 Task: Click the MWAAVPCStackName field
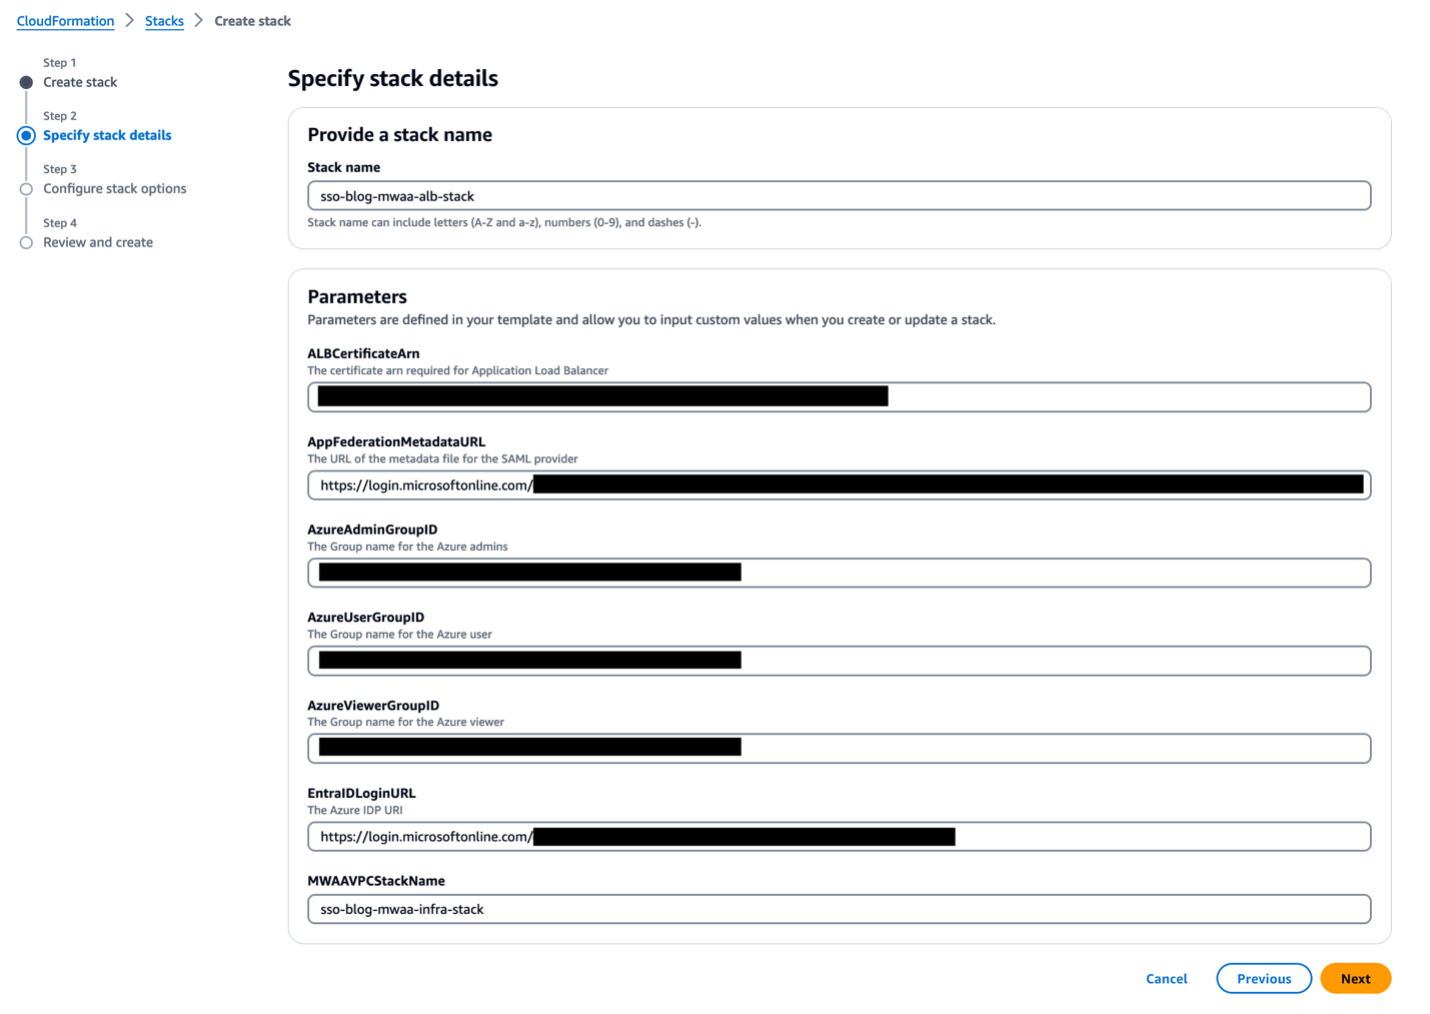tap(839, 909)
